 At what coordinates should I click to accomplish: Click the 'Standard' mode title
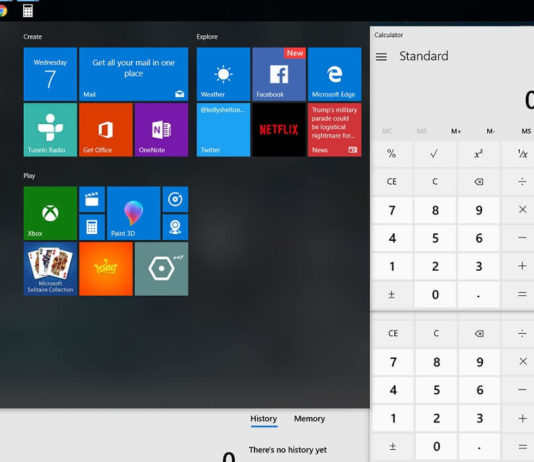424,56
